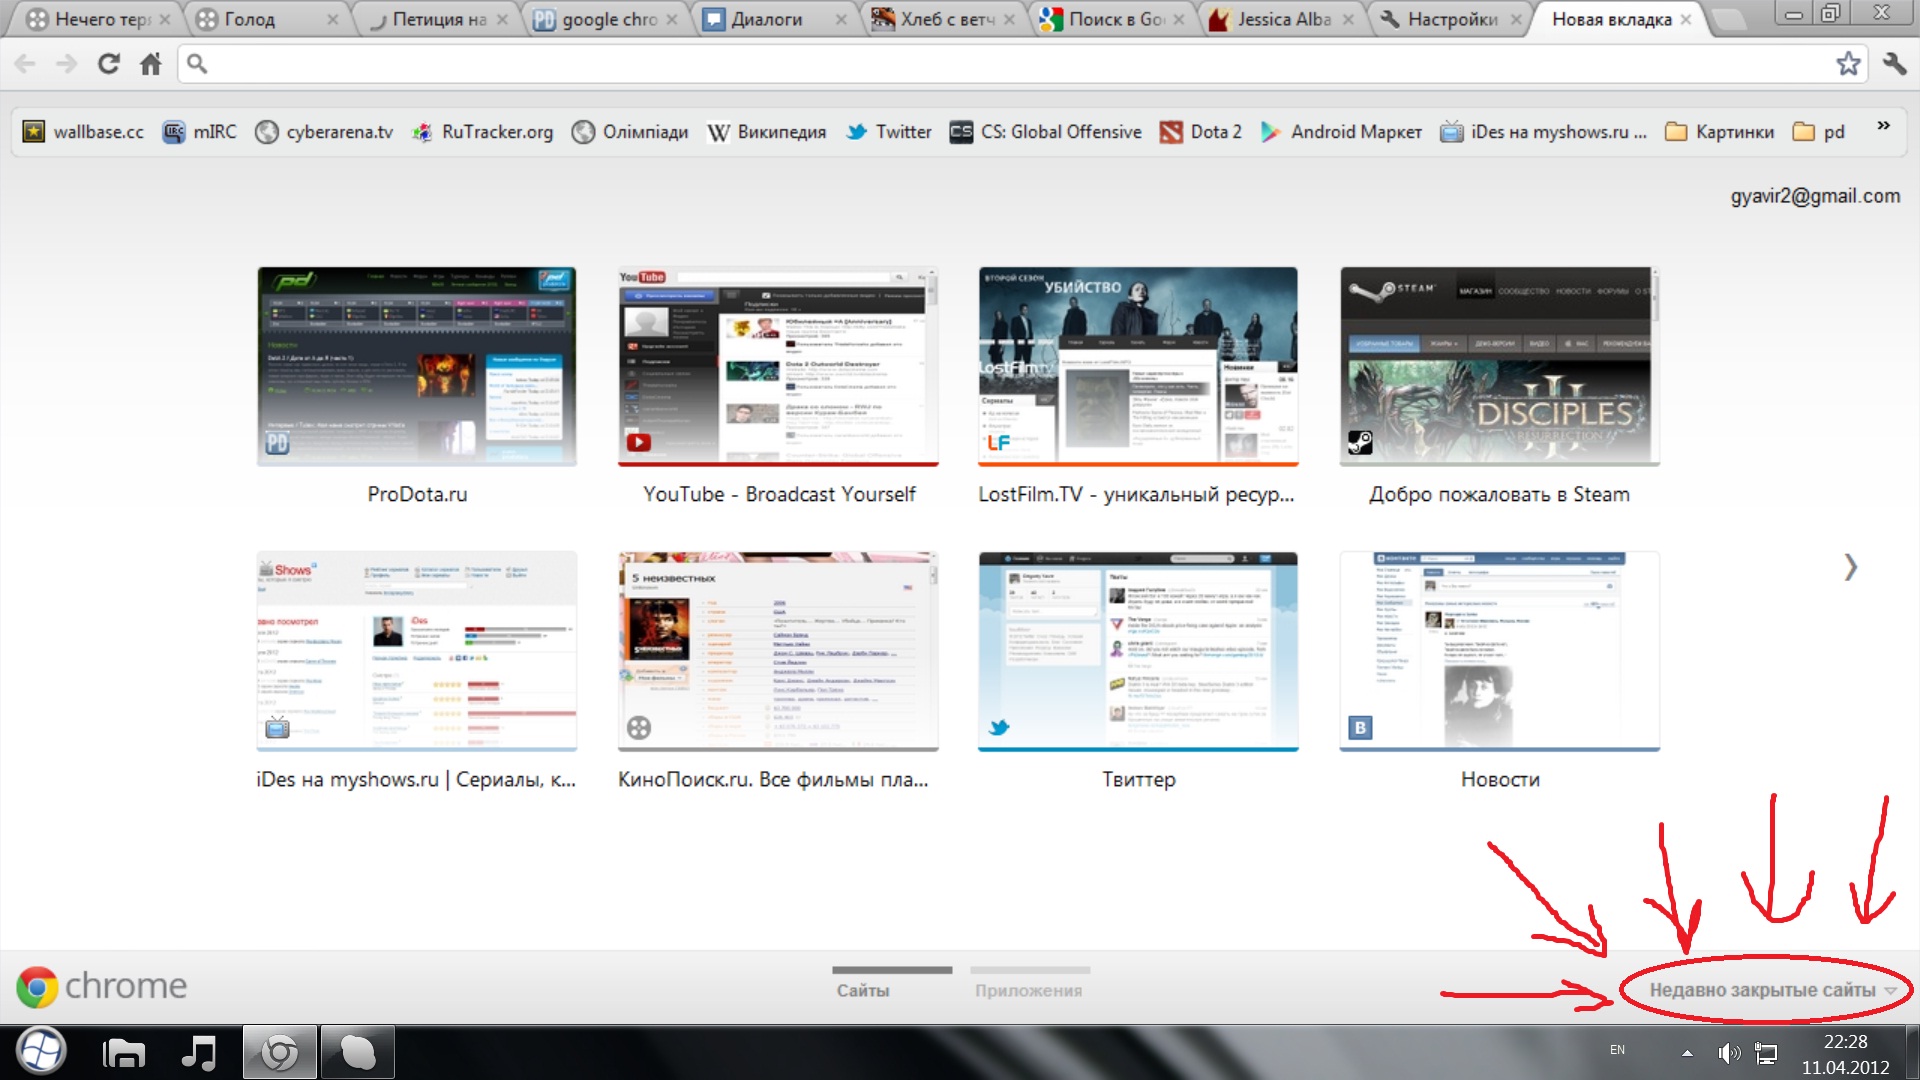Reload the current page

click(109, 64)
